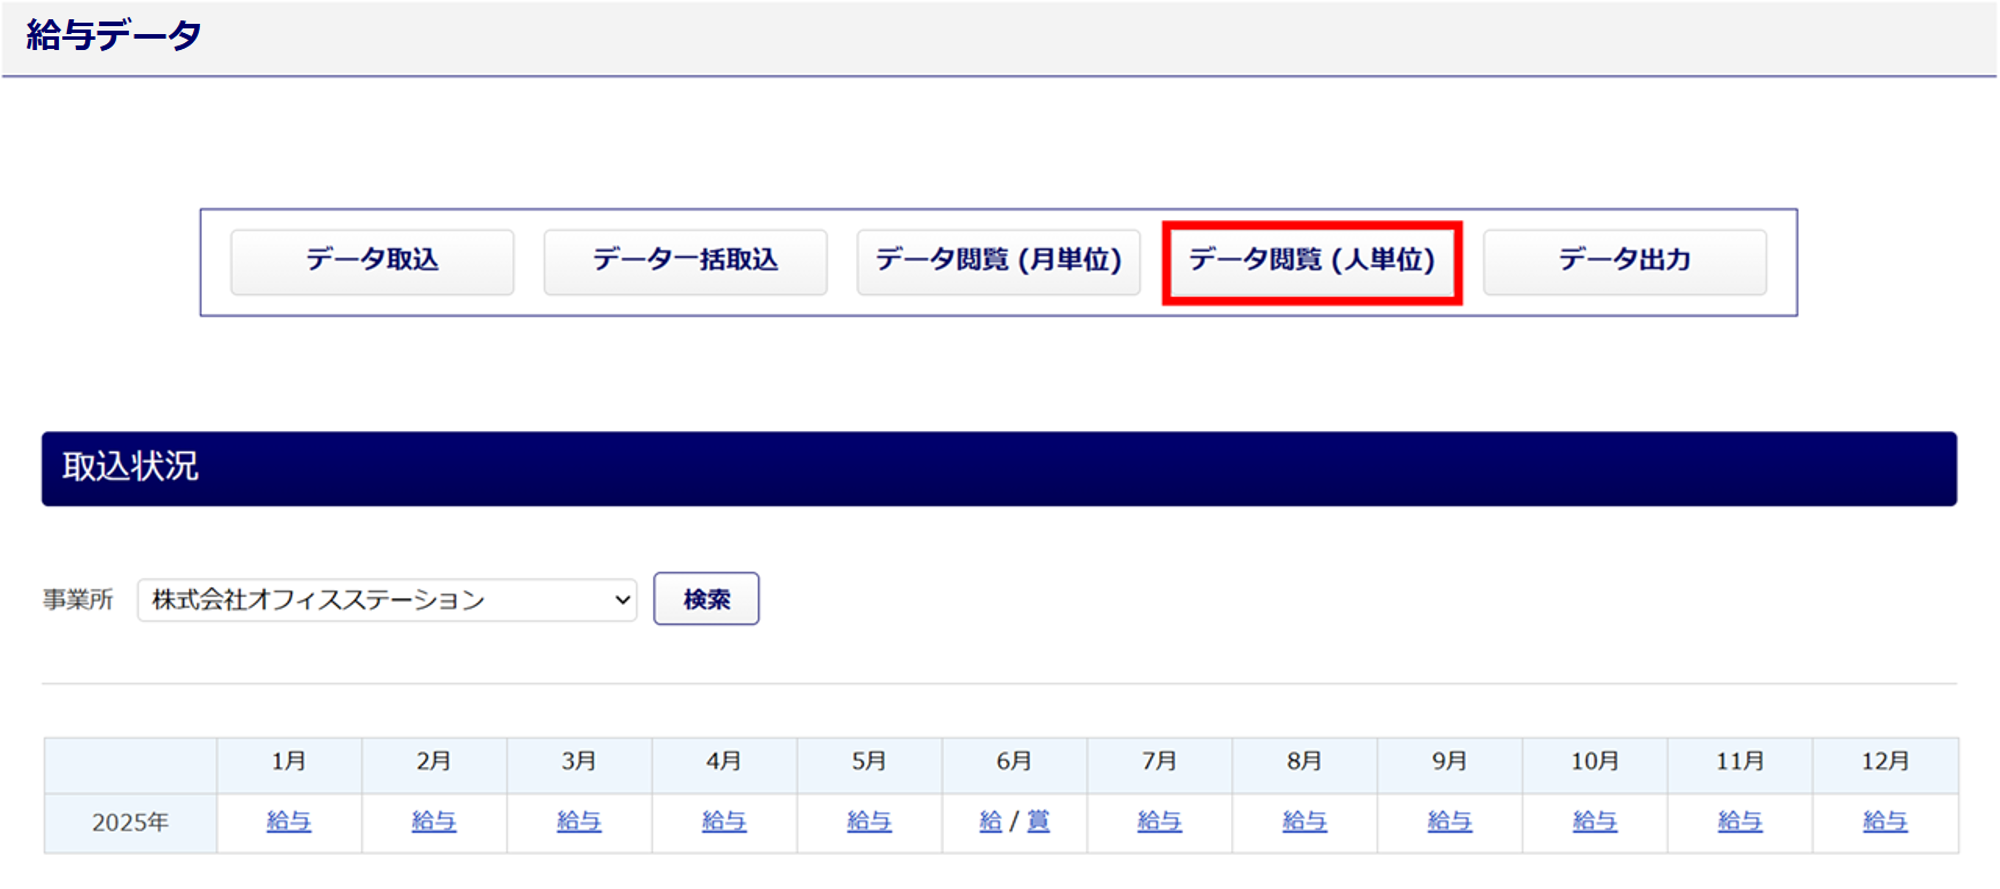The width and height of the screenshot is (2000, 889).
Task: Open the 9月 給与 link
Action: 1450,821
